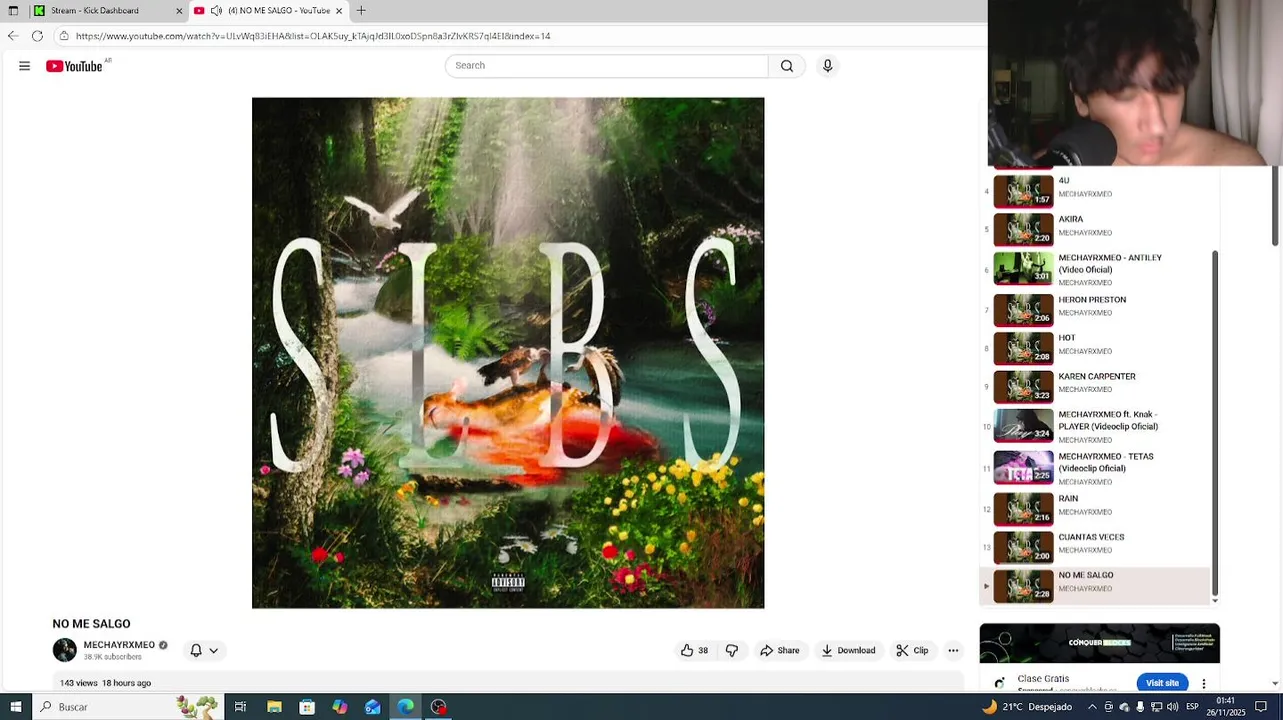Switch to Microsoft Edge taskbar icon
The image size is (1283, 720).
[x=406, y=707]
